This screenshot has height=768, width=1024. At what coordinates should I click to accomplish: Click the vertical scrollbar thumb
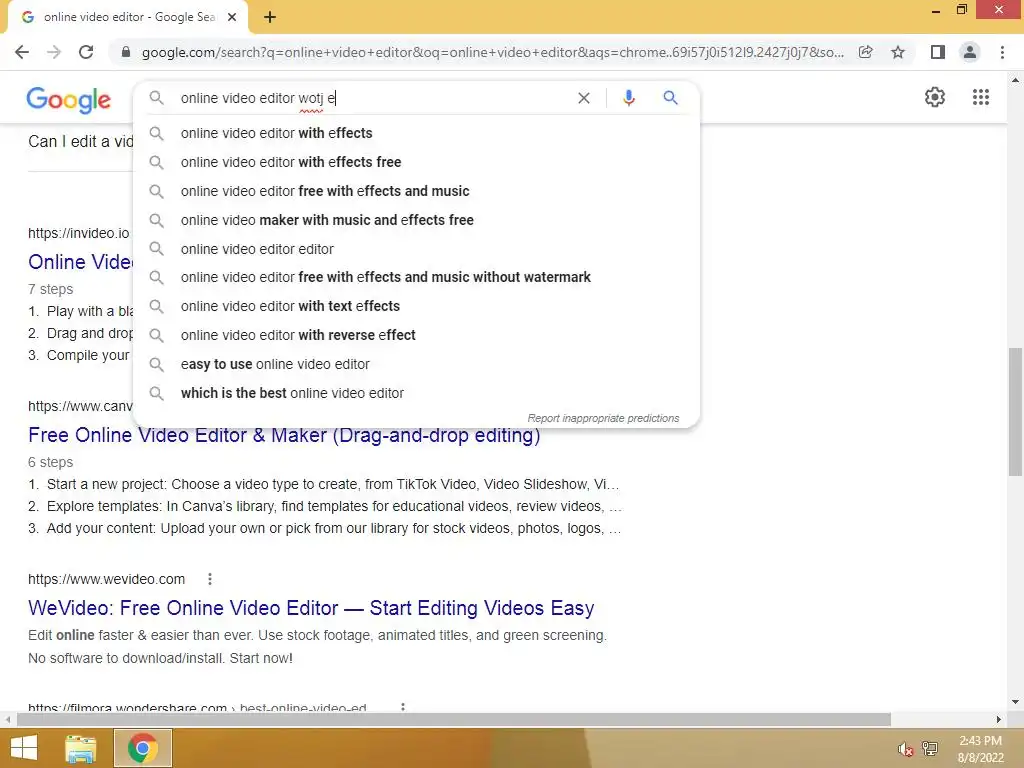pyautogui.click(x=1015, y=412)
